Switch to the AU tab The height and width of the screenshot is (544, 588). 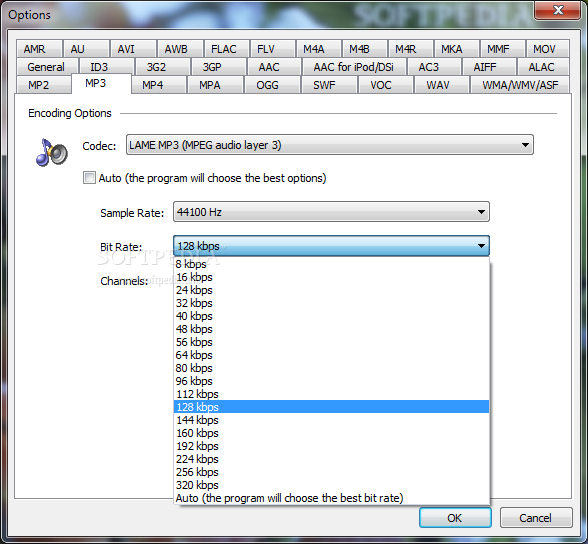pos(86,49)
